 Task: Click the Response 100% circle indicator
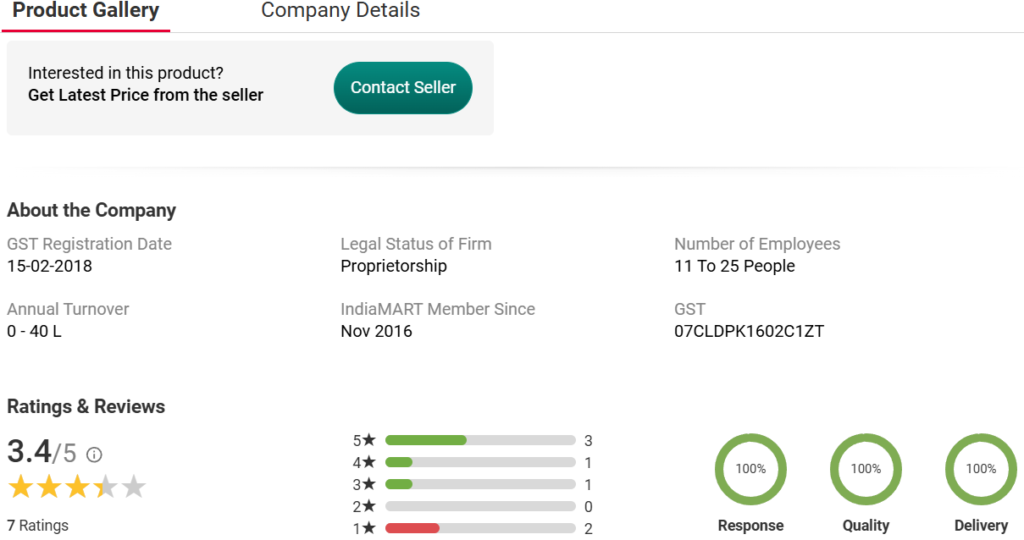pyautogui.click(x=750, y=469)
